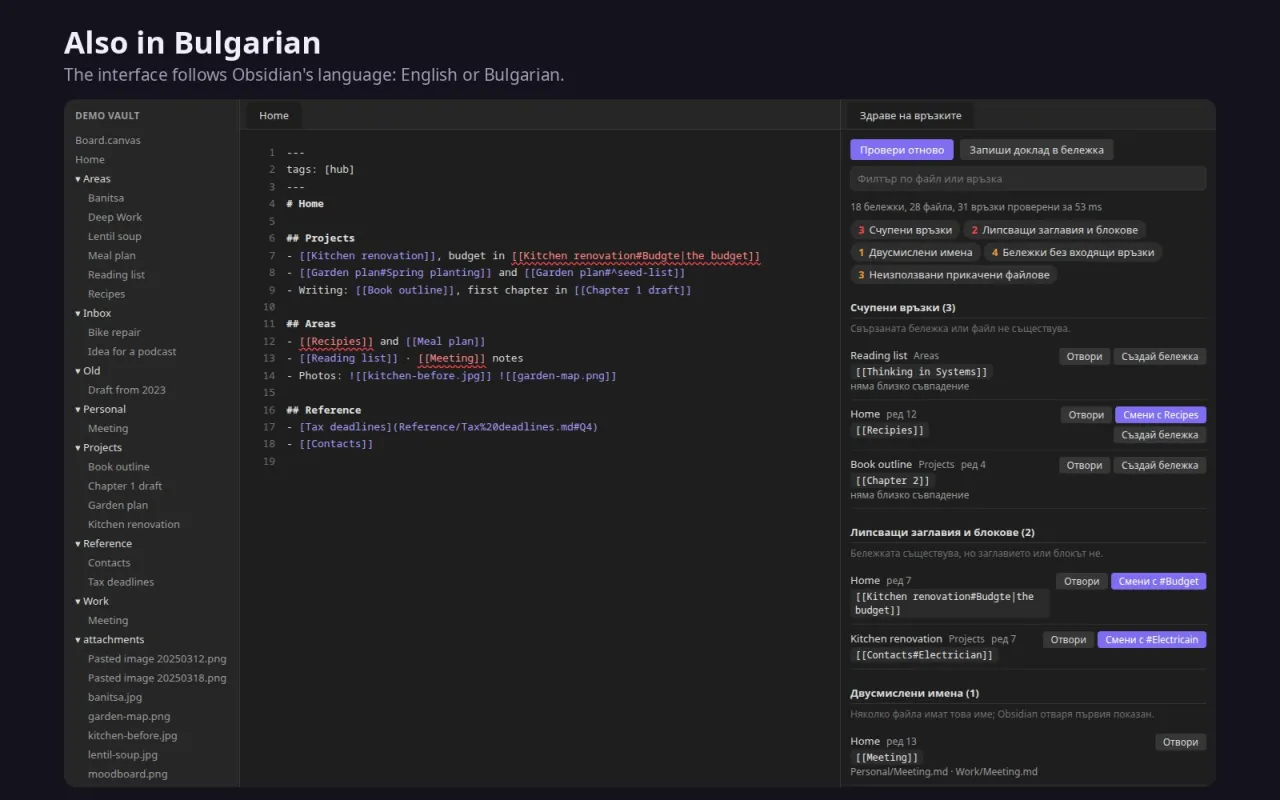Collapse the Personal folder

click(100, 409)
